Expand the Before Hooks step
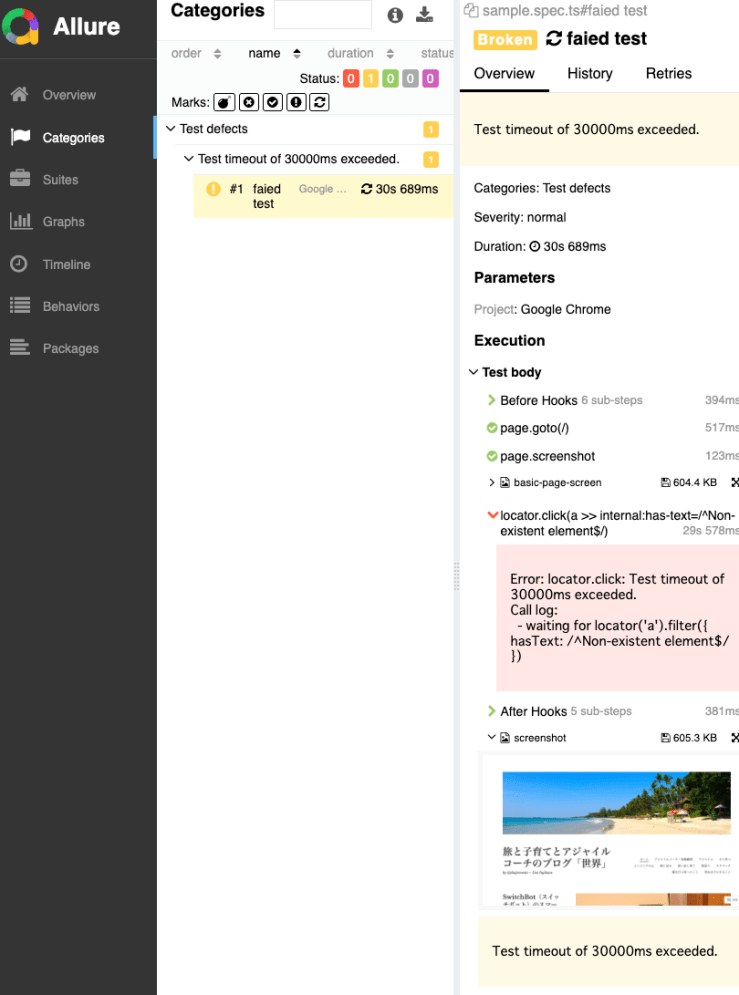739x995 pixels. click(491, 400)
